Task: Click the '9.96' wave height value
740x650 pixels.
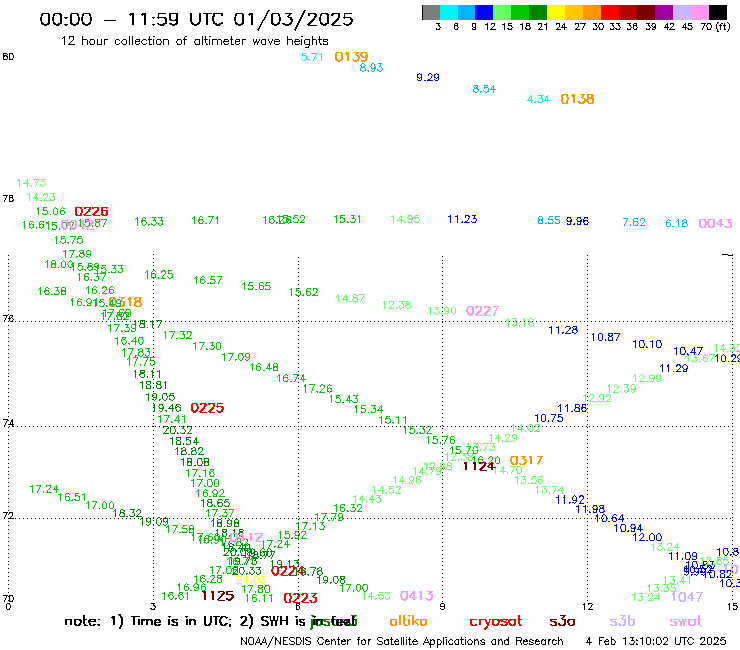Action: [x=577, y=221]
